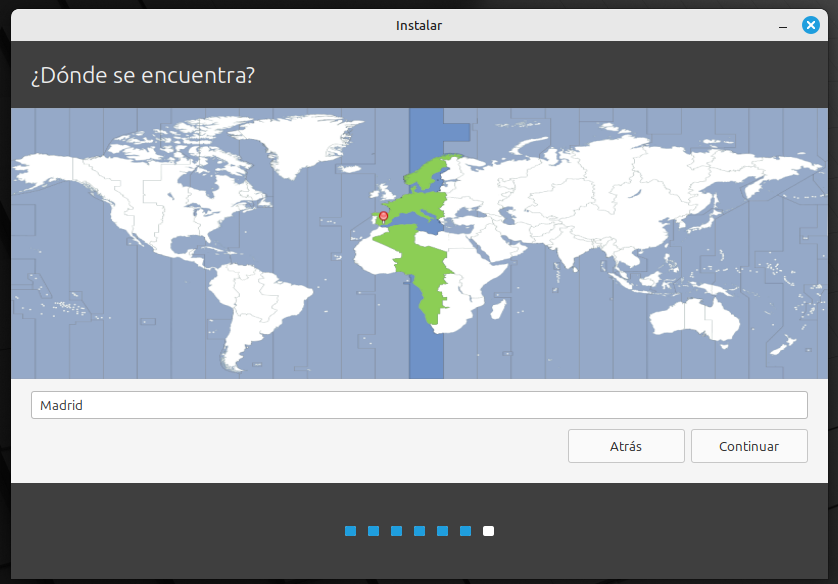Click the Instalar title bar text
This screenshot has height=584, width=838.
pyautogui.click(x=419, y=25)
